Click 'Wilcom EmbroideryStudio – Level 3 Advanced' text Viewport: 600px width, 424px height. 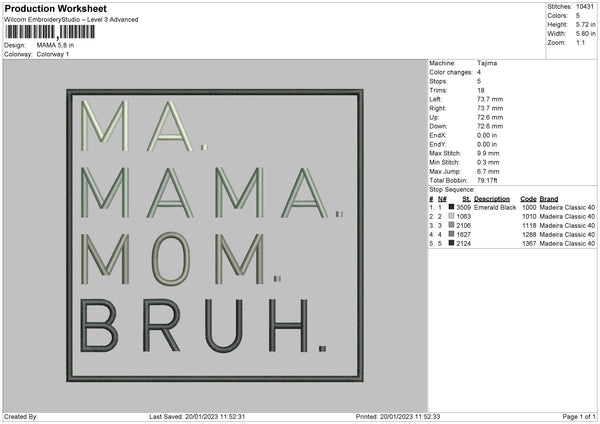(x=71, y=20)
